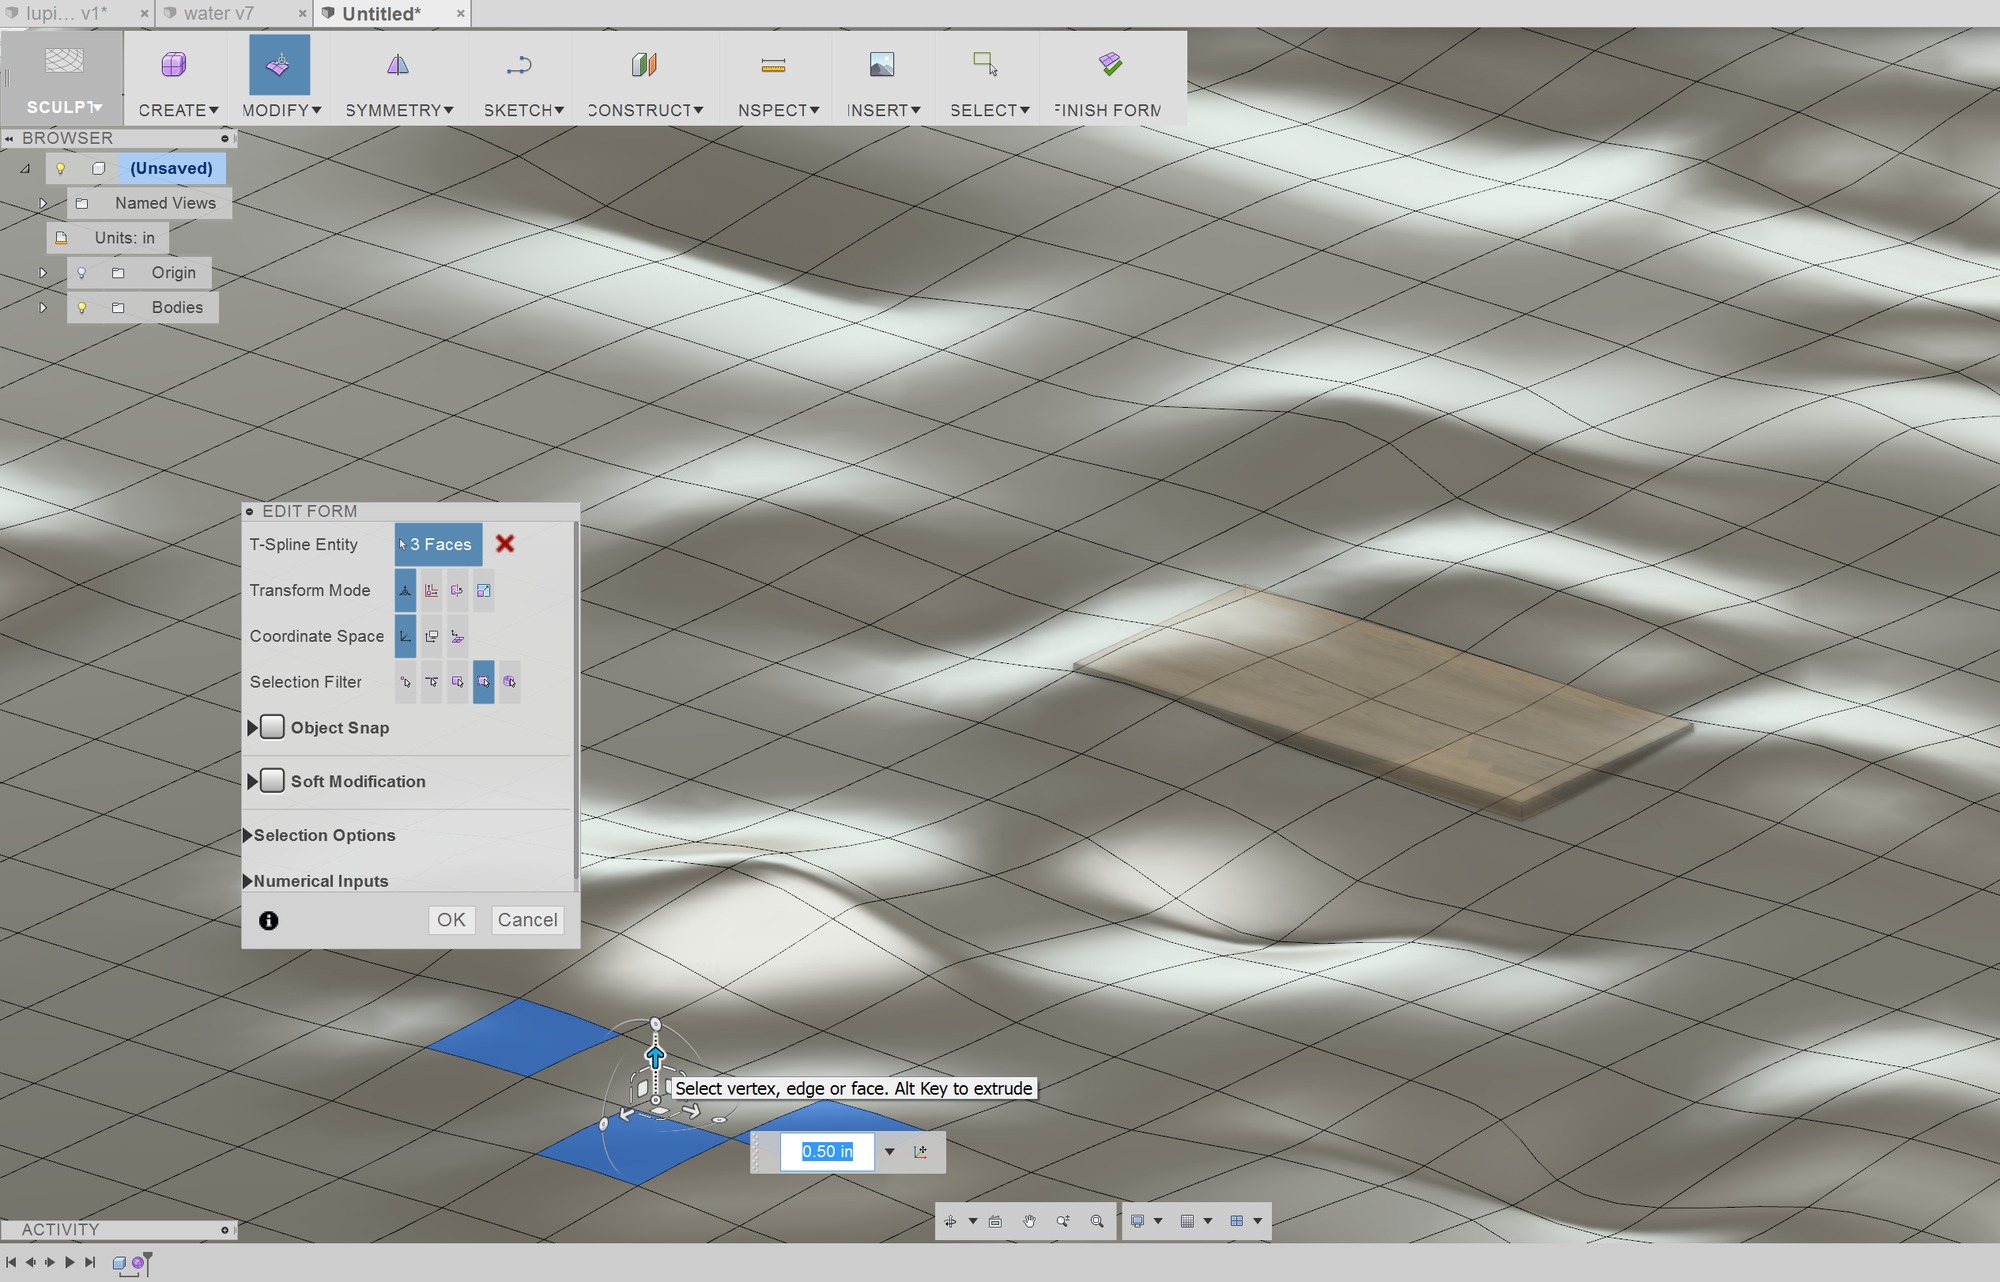Viewport: 2000px width, 1282px height.
Task: Click the Fit-to-window zoom icon
Action: [1097, 1221]
